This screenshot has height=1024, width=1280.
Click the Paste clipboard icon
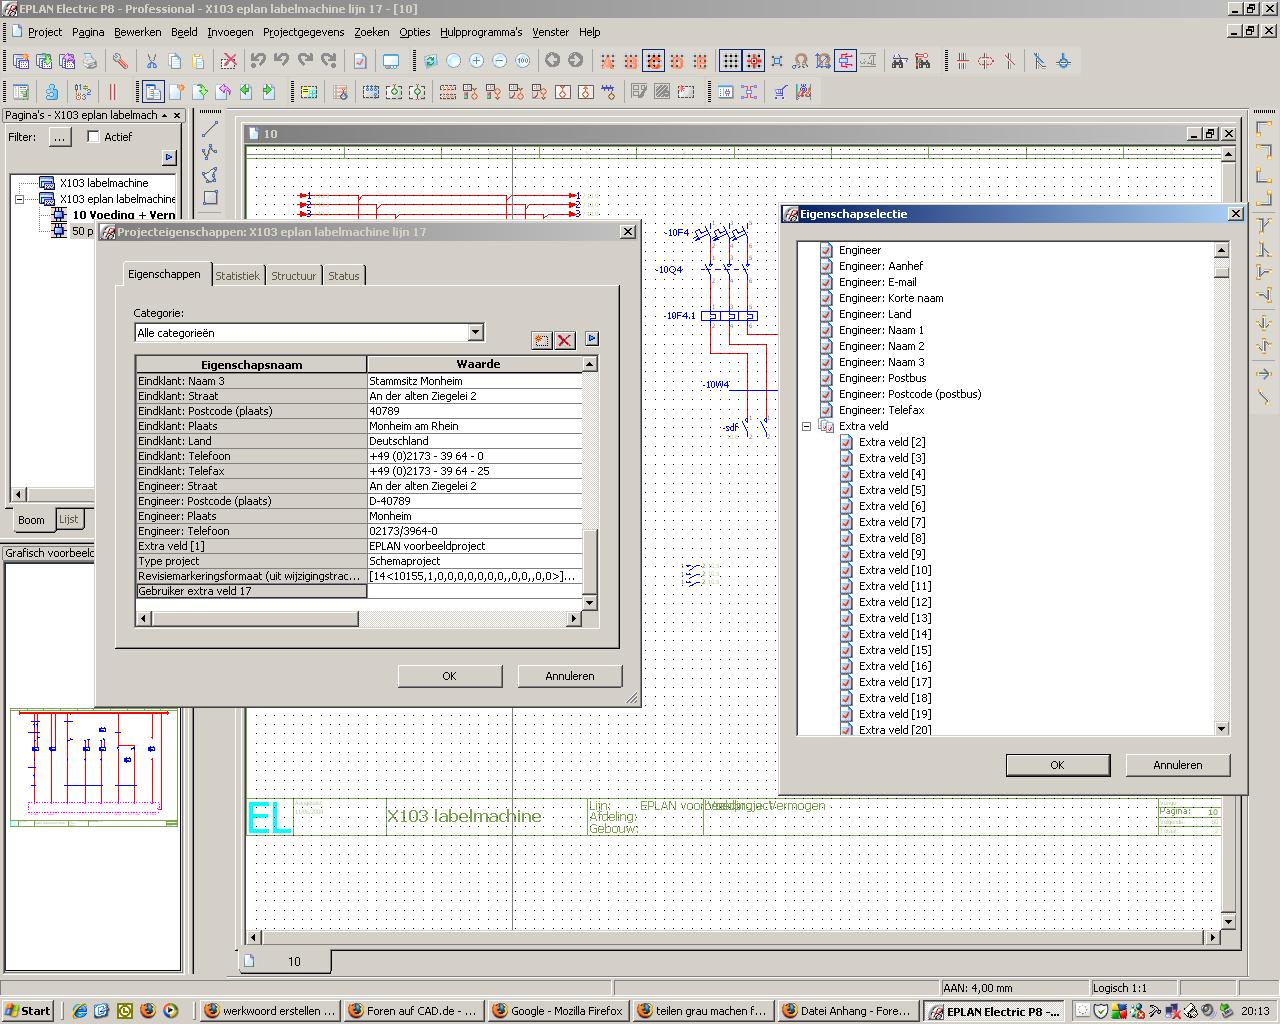[x=198, y=61]
